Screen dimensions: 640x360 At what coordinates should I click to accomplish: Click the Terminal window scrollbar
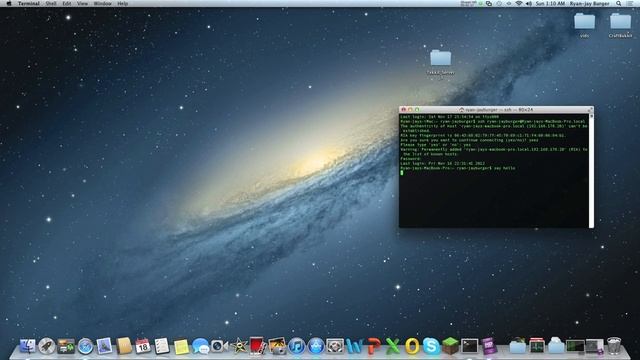click(x=591, y=171)
